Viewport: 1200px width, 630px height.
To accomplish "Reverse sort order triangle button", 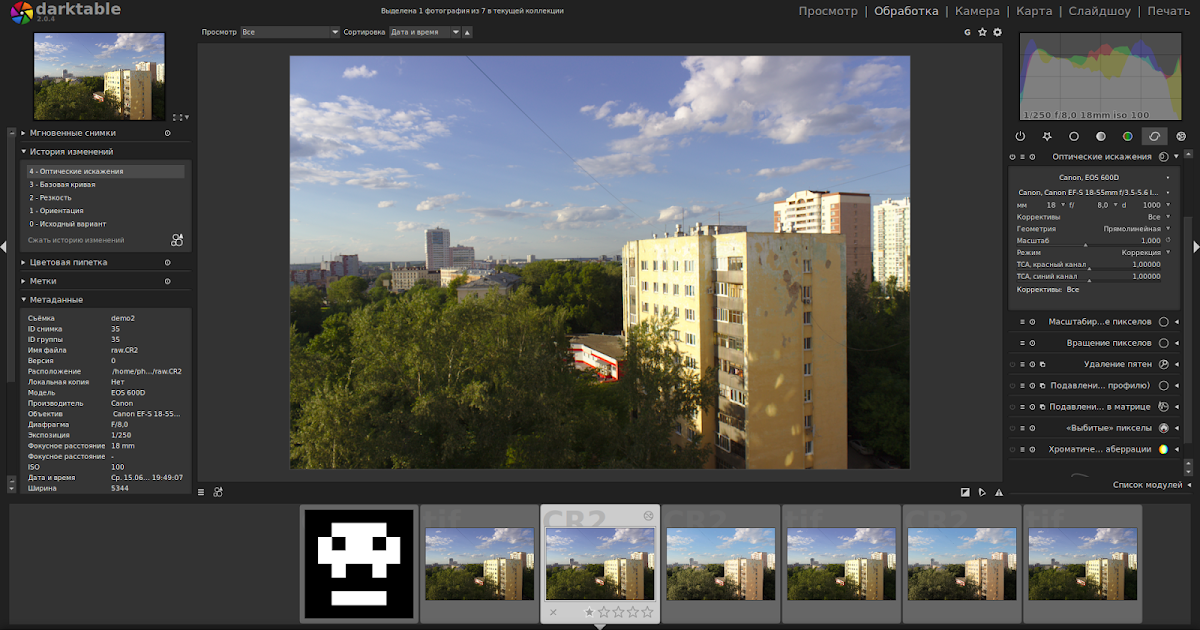I will (x=467, y=32).
